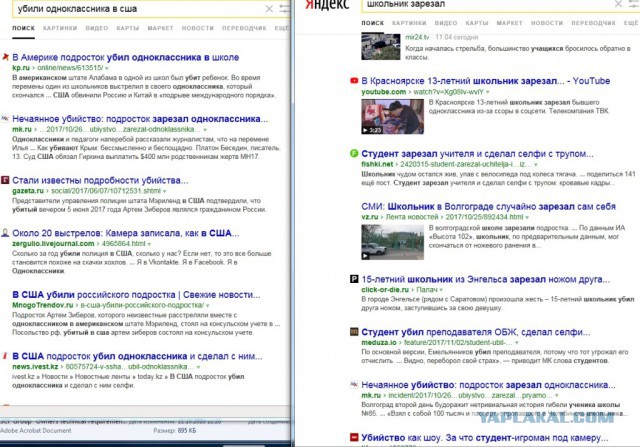Open 'В Америке подросток убил одноклассника' result
This screenshot has height=447, width=640.
(126, 57)
